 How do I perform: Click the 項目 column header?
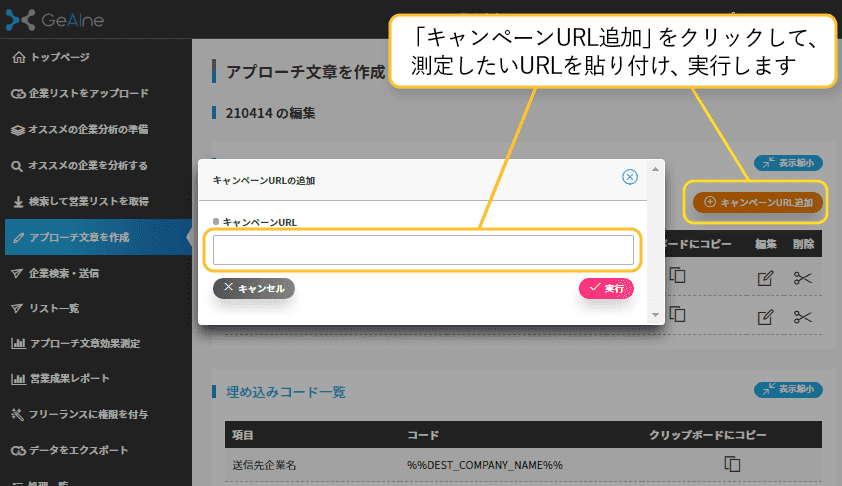[x=243, y=435]
